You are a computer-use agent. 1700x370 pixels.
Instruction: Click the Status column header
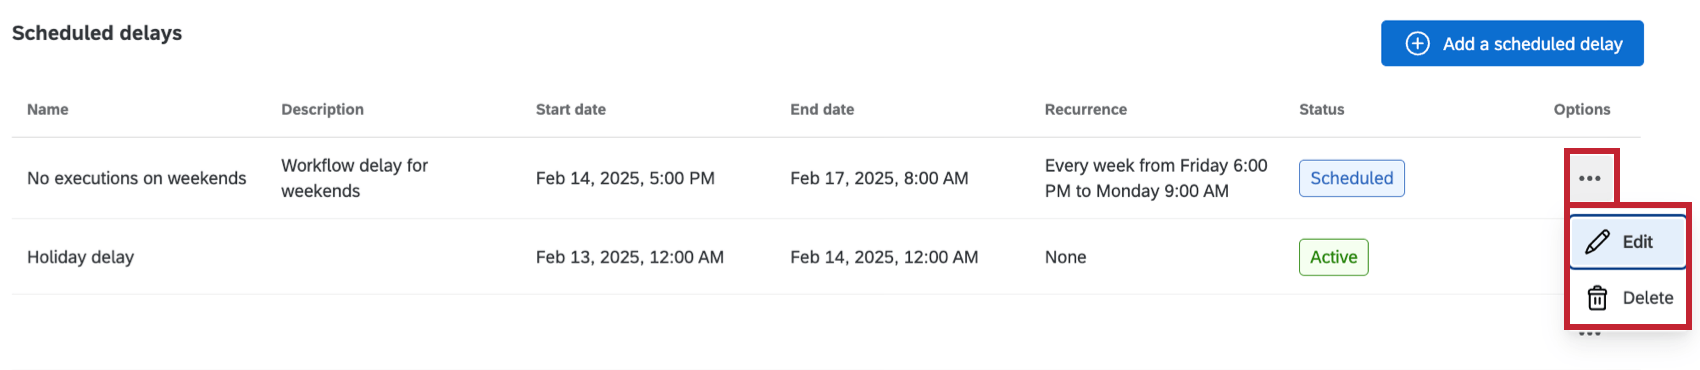pos(1322,109)
